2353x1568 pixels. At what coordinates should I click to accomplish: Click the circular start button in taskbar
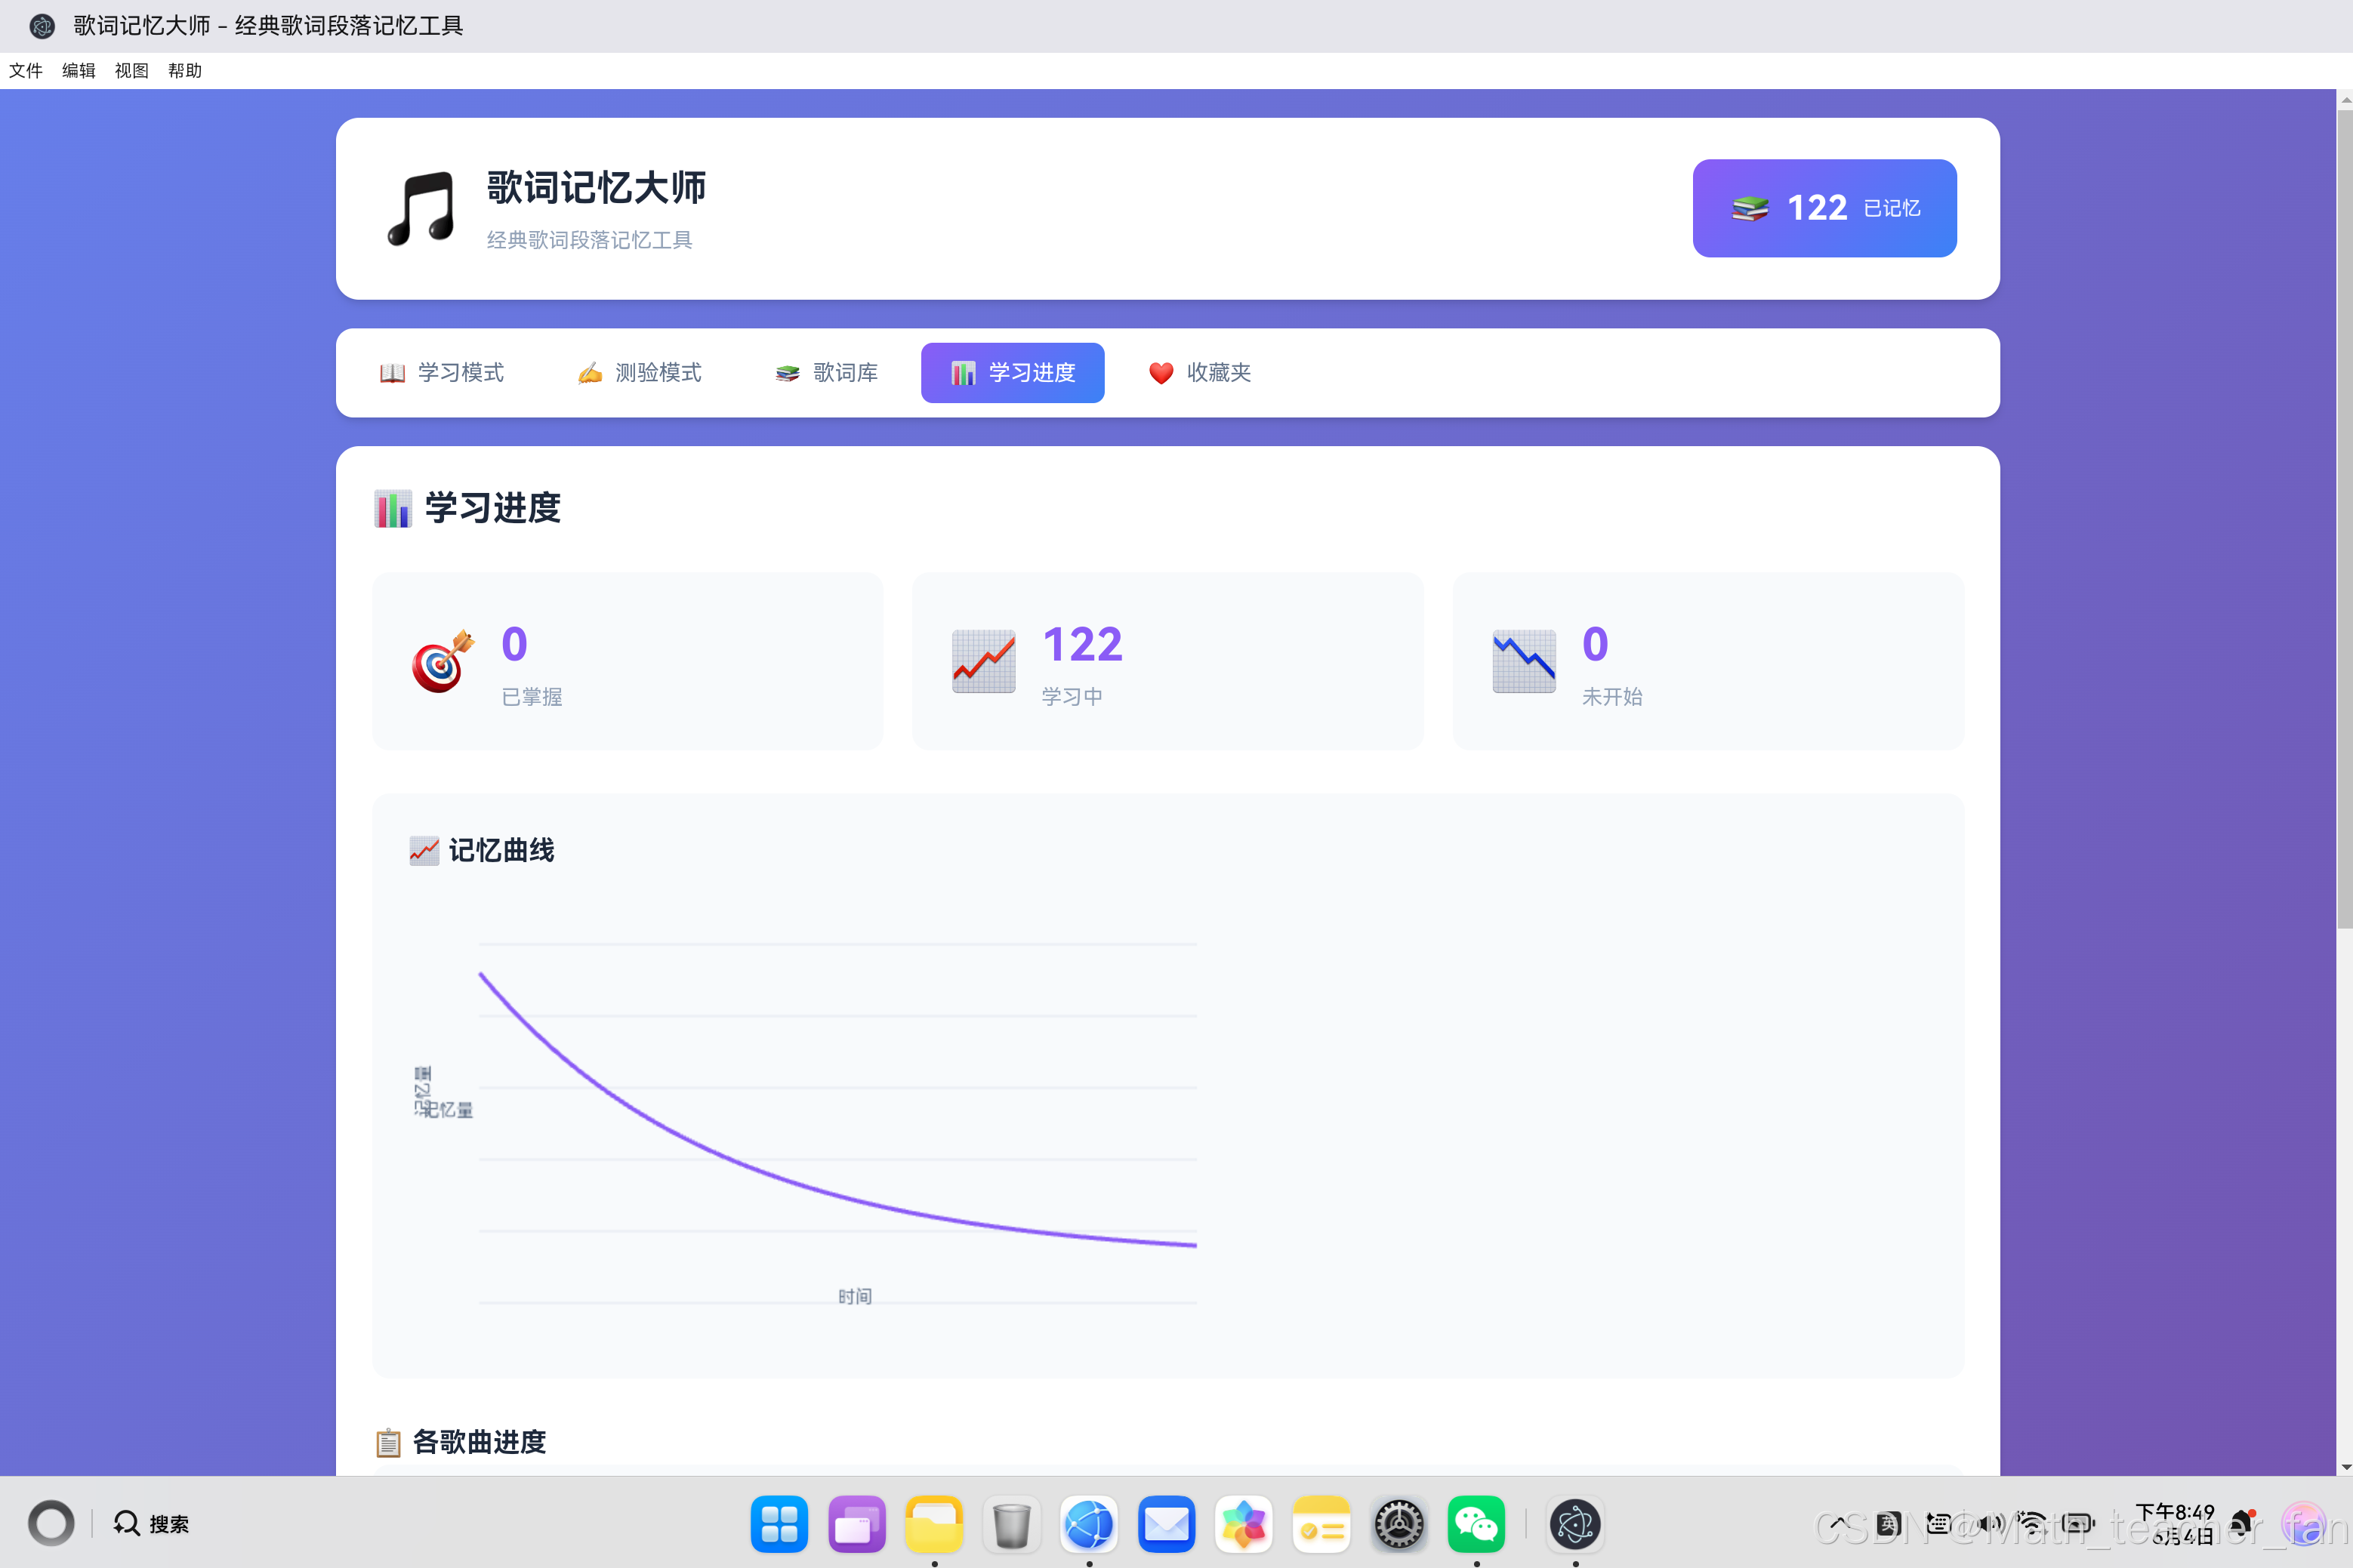(x=51, y=1523)
